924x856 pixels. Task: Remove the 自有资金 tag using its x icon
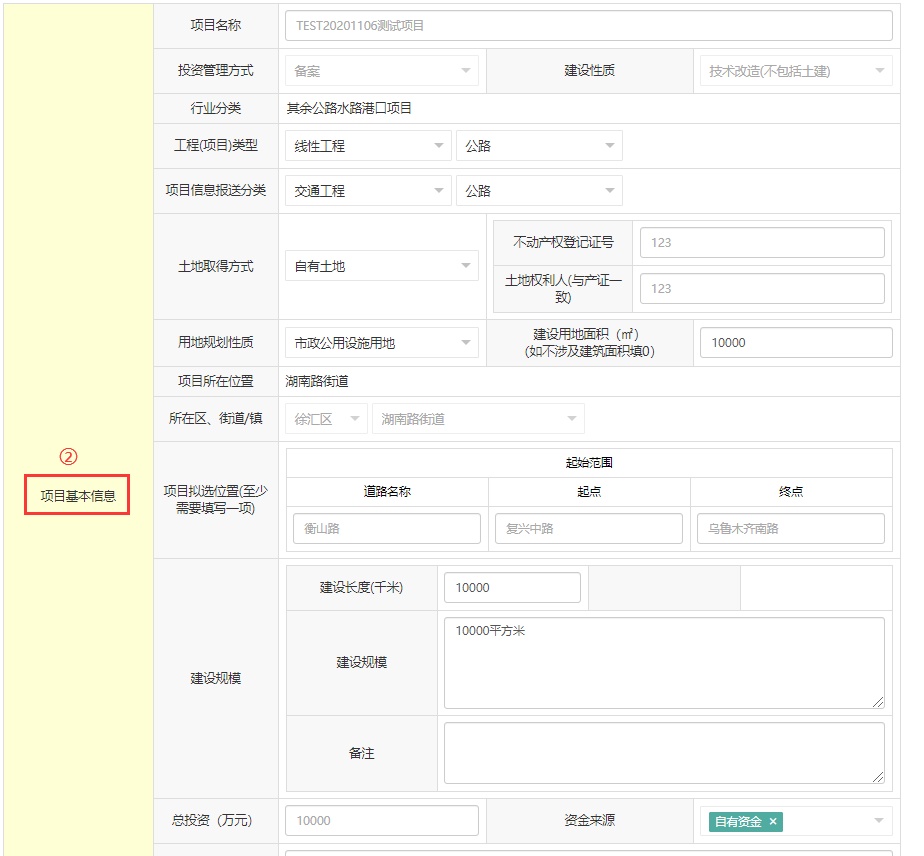coord(772,822)
